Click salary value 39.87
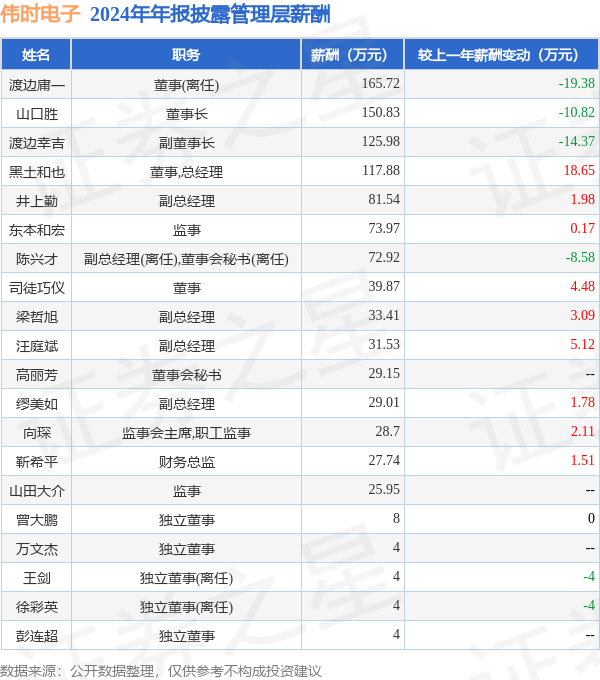 click(384, 286)
